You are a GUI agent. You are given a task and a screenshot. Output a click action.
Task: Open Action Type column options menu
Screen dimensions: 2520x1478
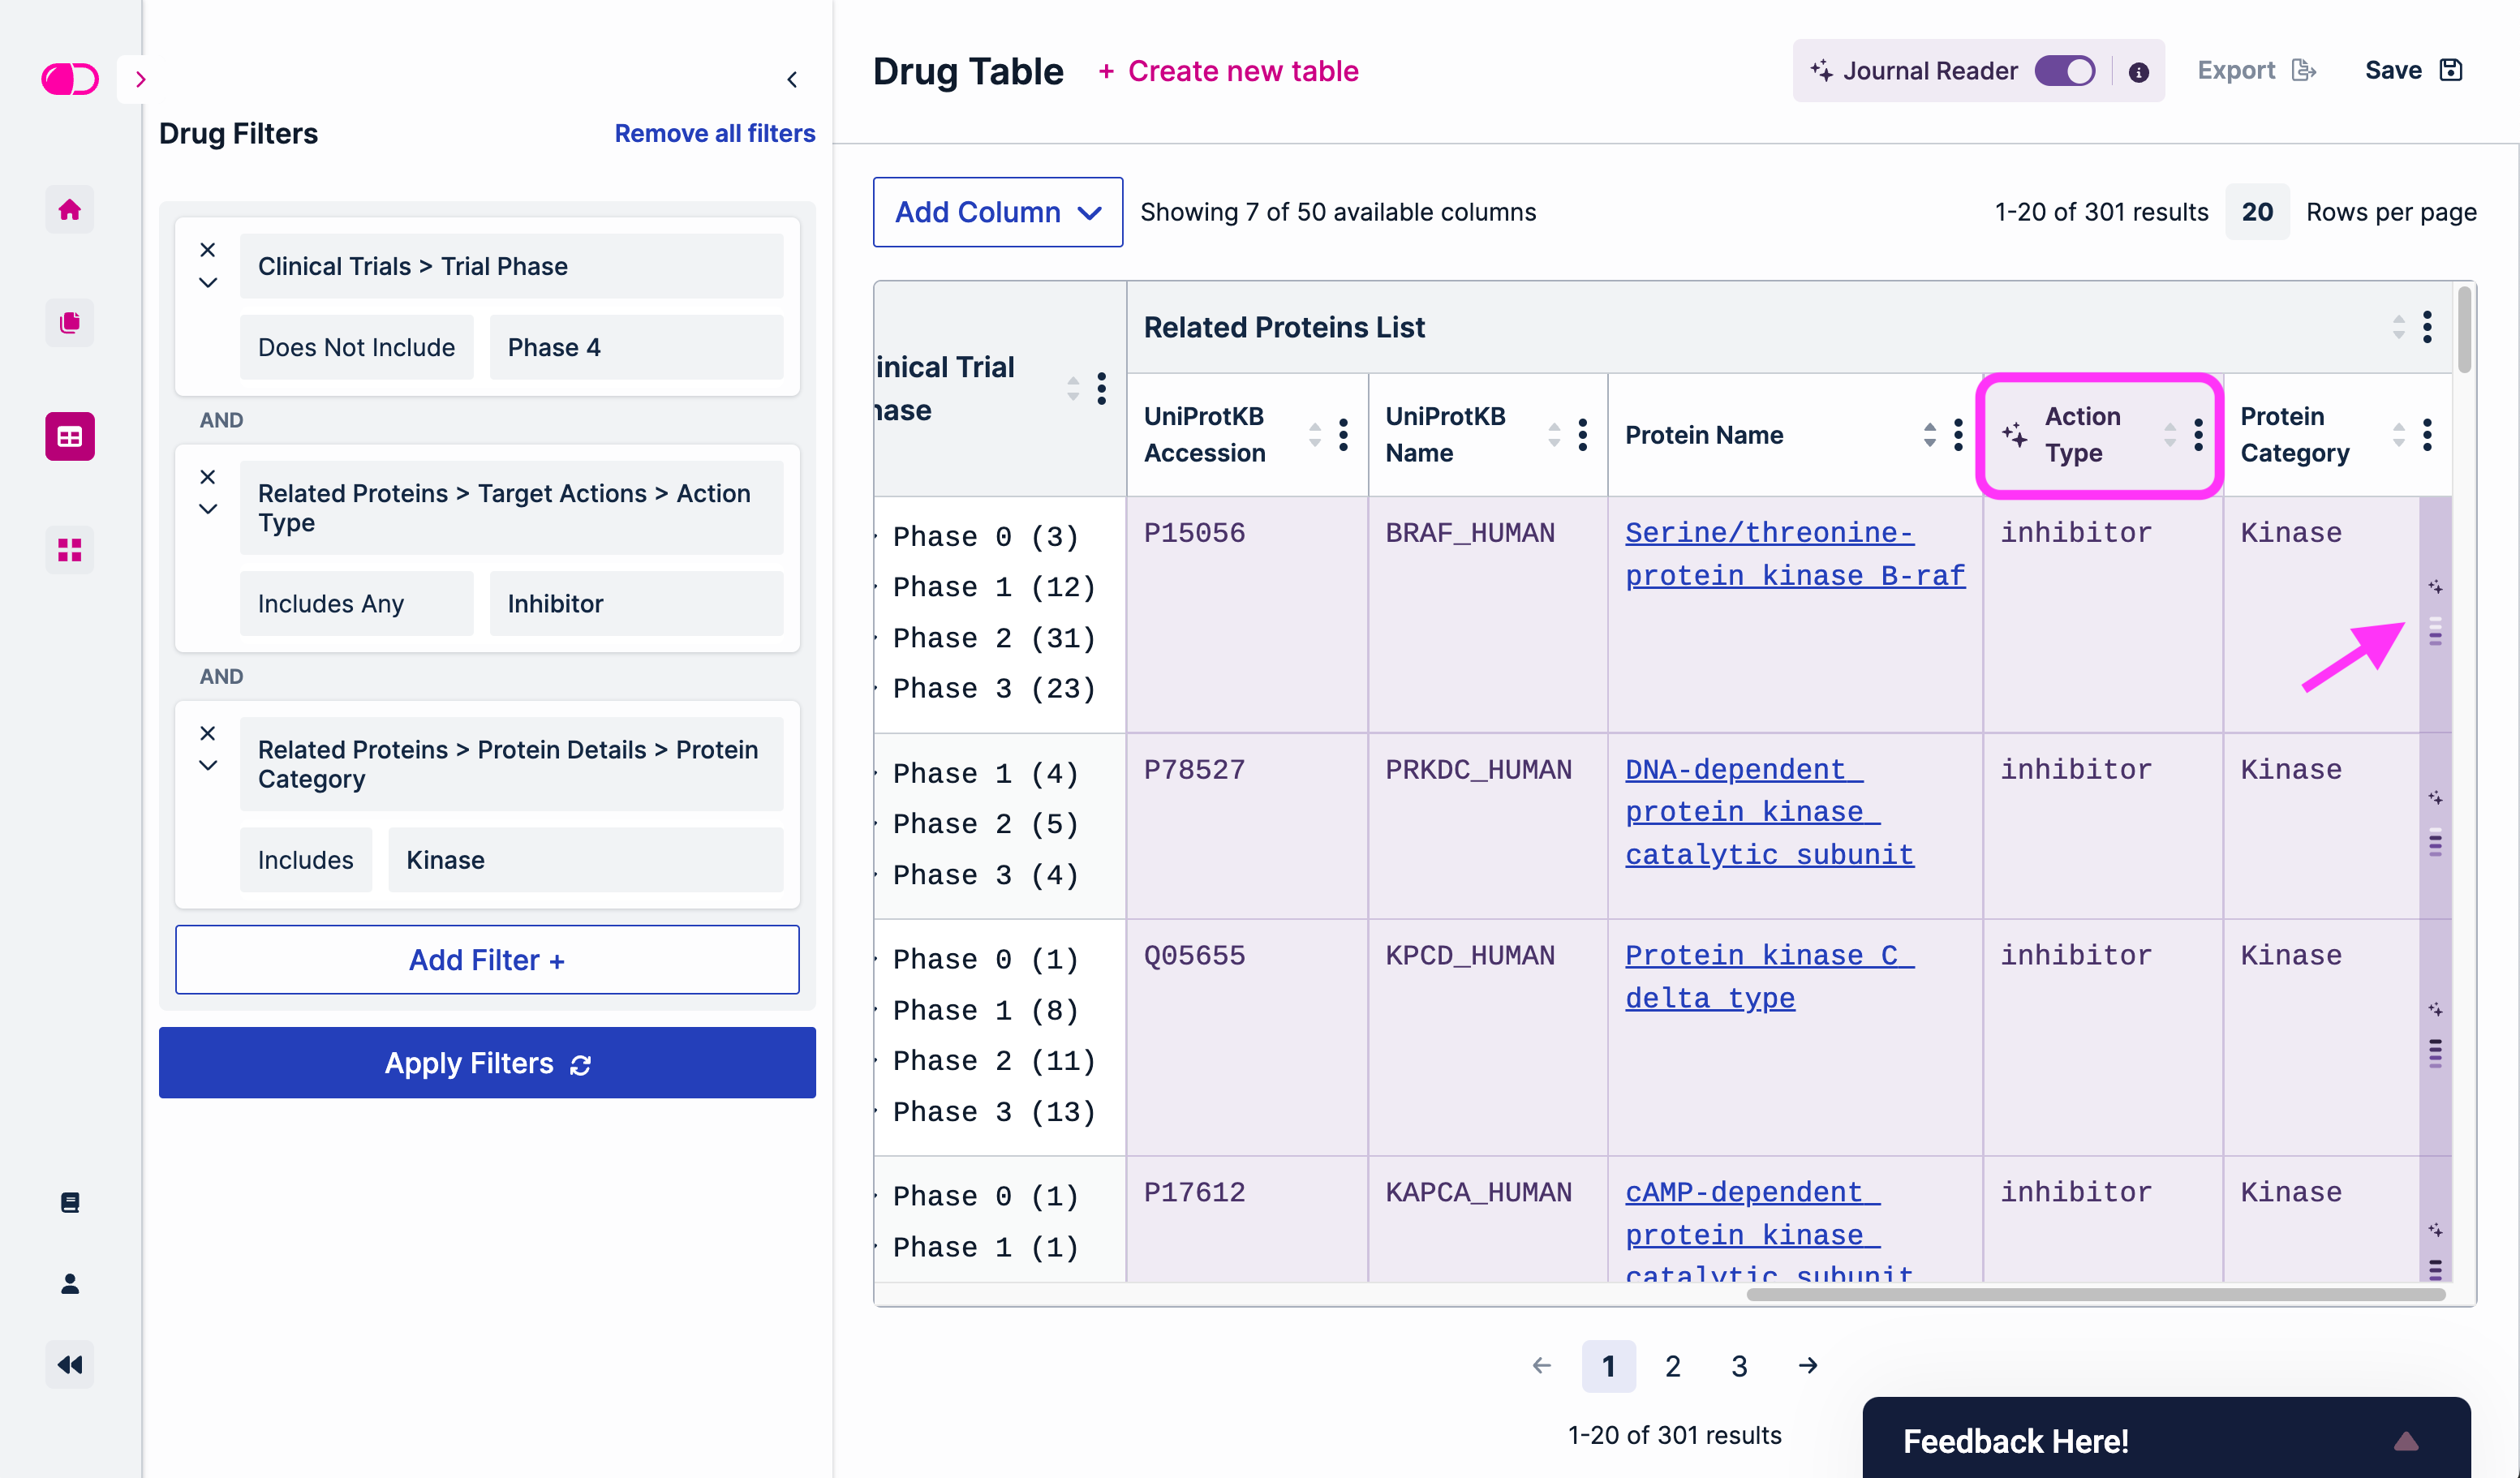coord(2197,434)
